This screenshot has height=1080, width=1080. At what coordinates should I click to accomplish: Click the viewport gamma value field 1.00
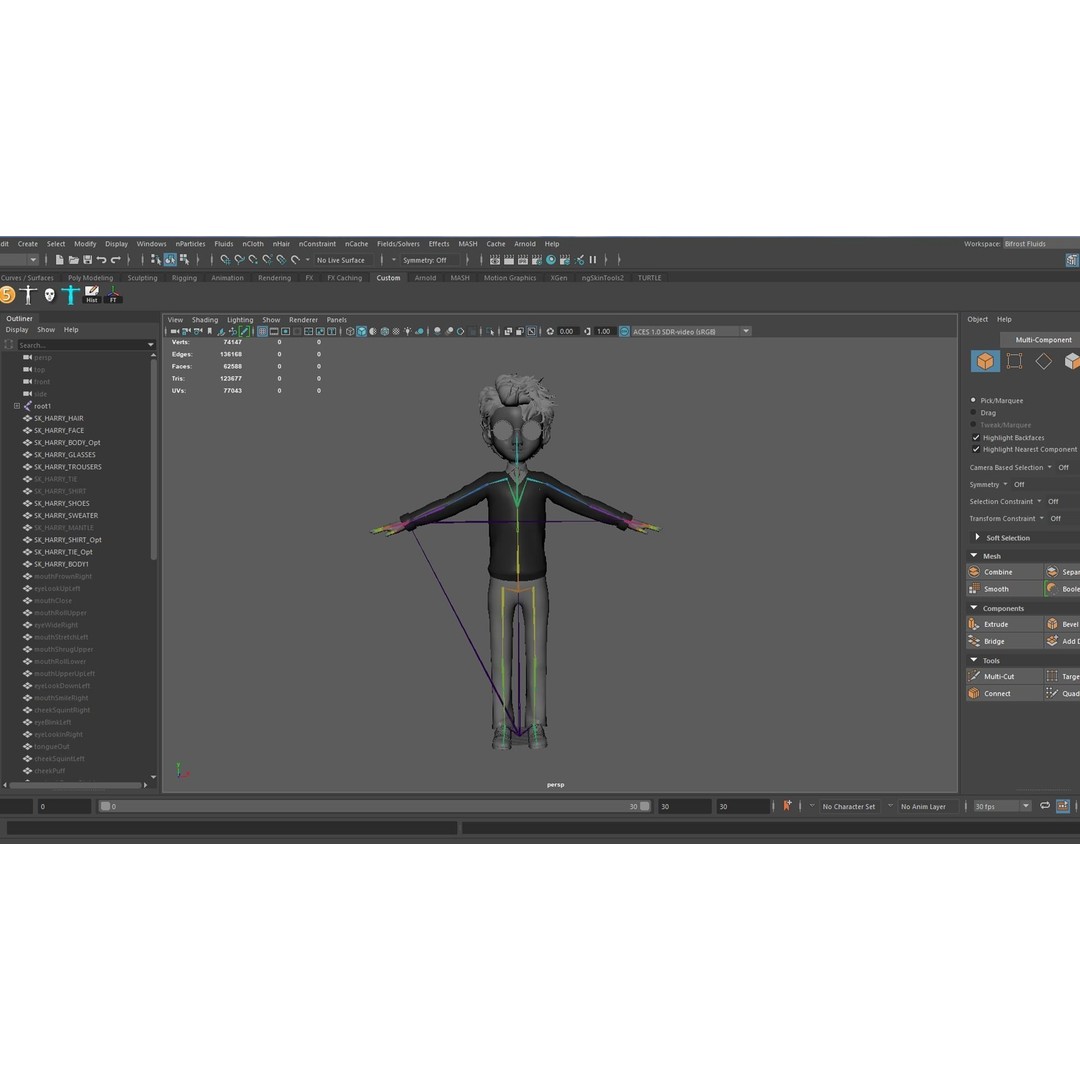(x=603, y=331)
